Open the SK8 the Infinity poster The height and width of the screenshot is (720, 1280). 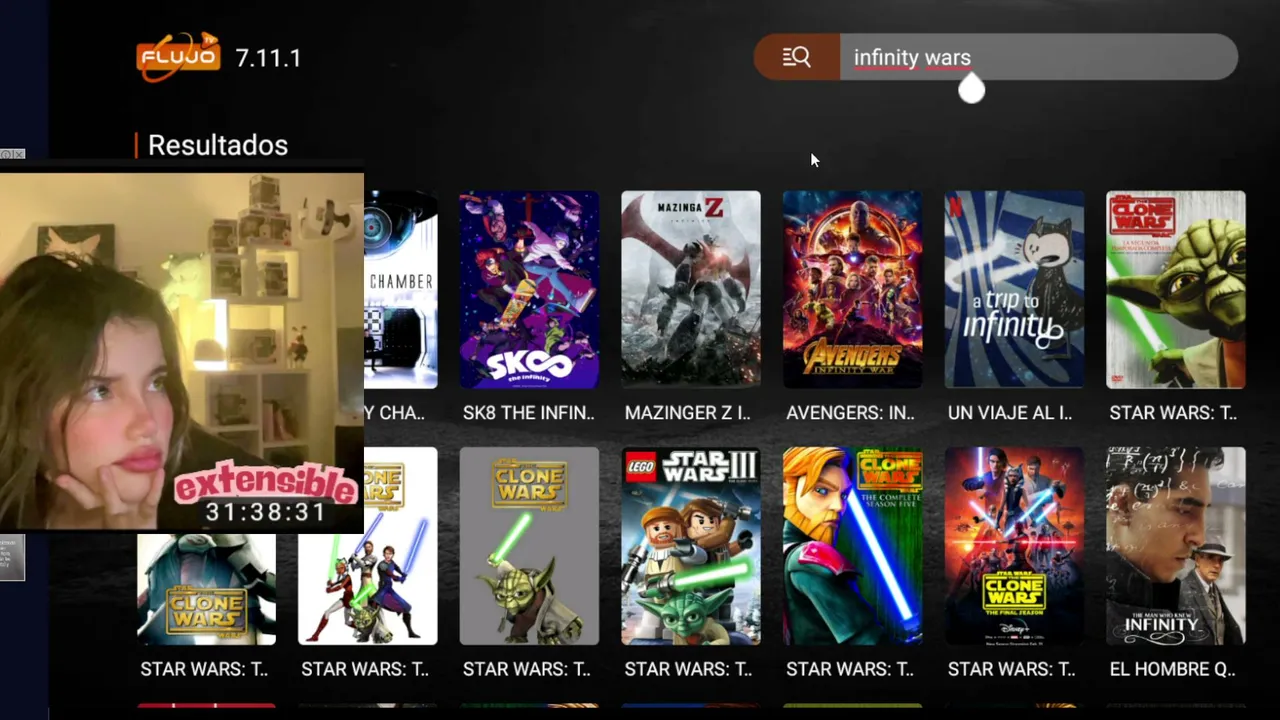pyautogui.click(x=529, y=289)
